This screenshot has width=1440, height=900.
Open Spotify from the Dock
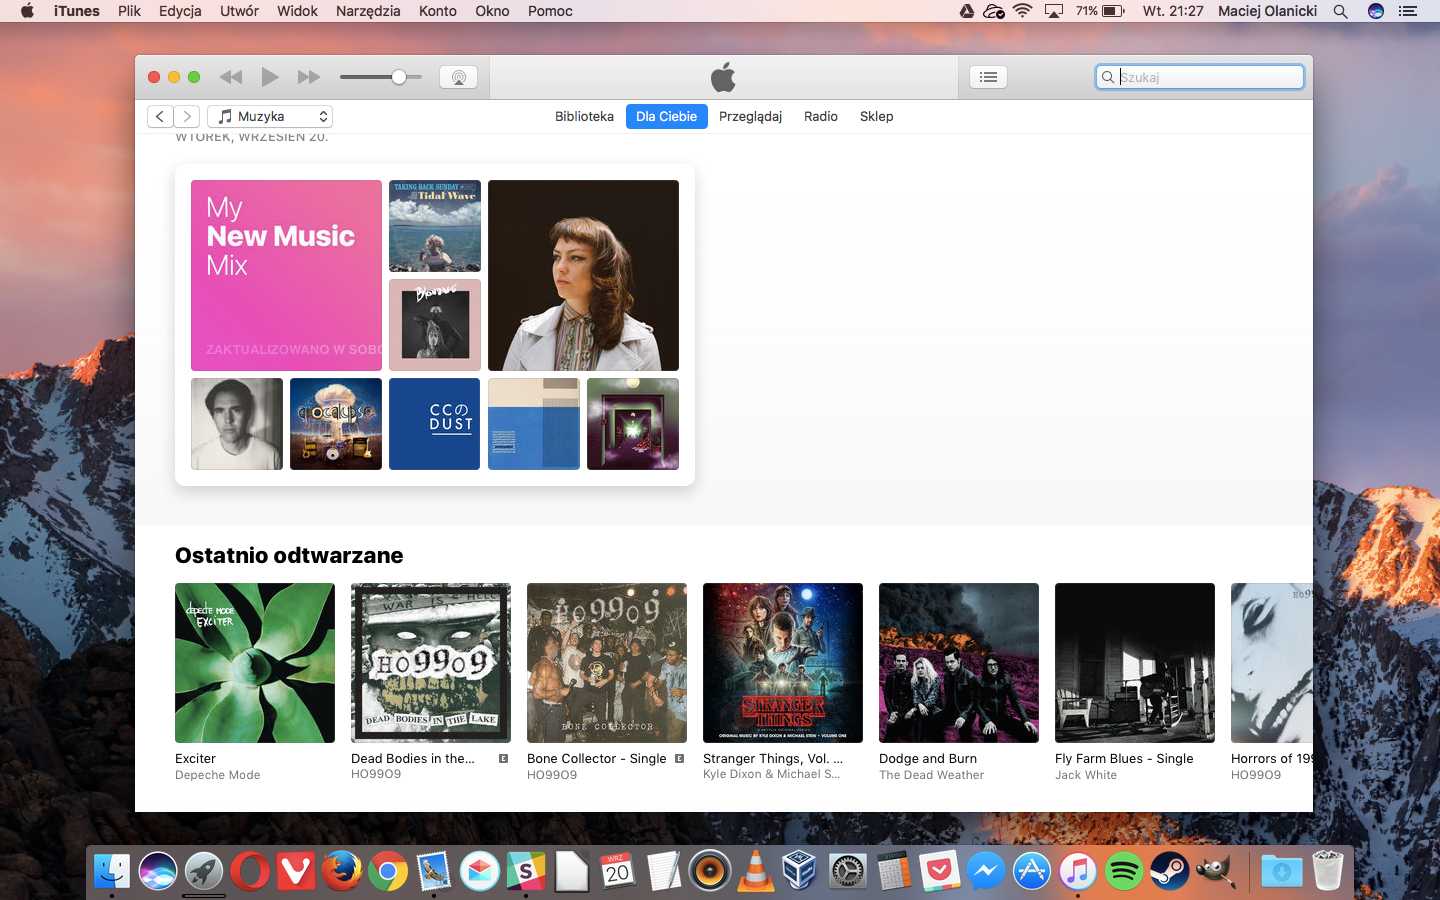1124,872
